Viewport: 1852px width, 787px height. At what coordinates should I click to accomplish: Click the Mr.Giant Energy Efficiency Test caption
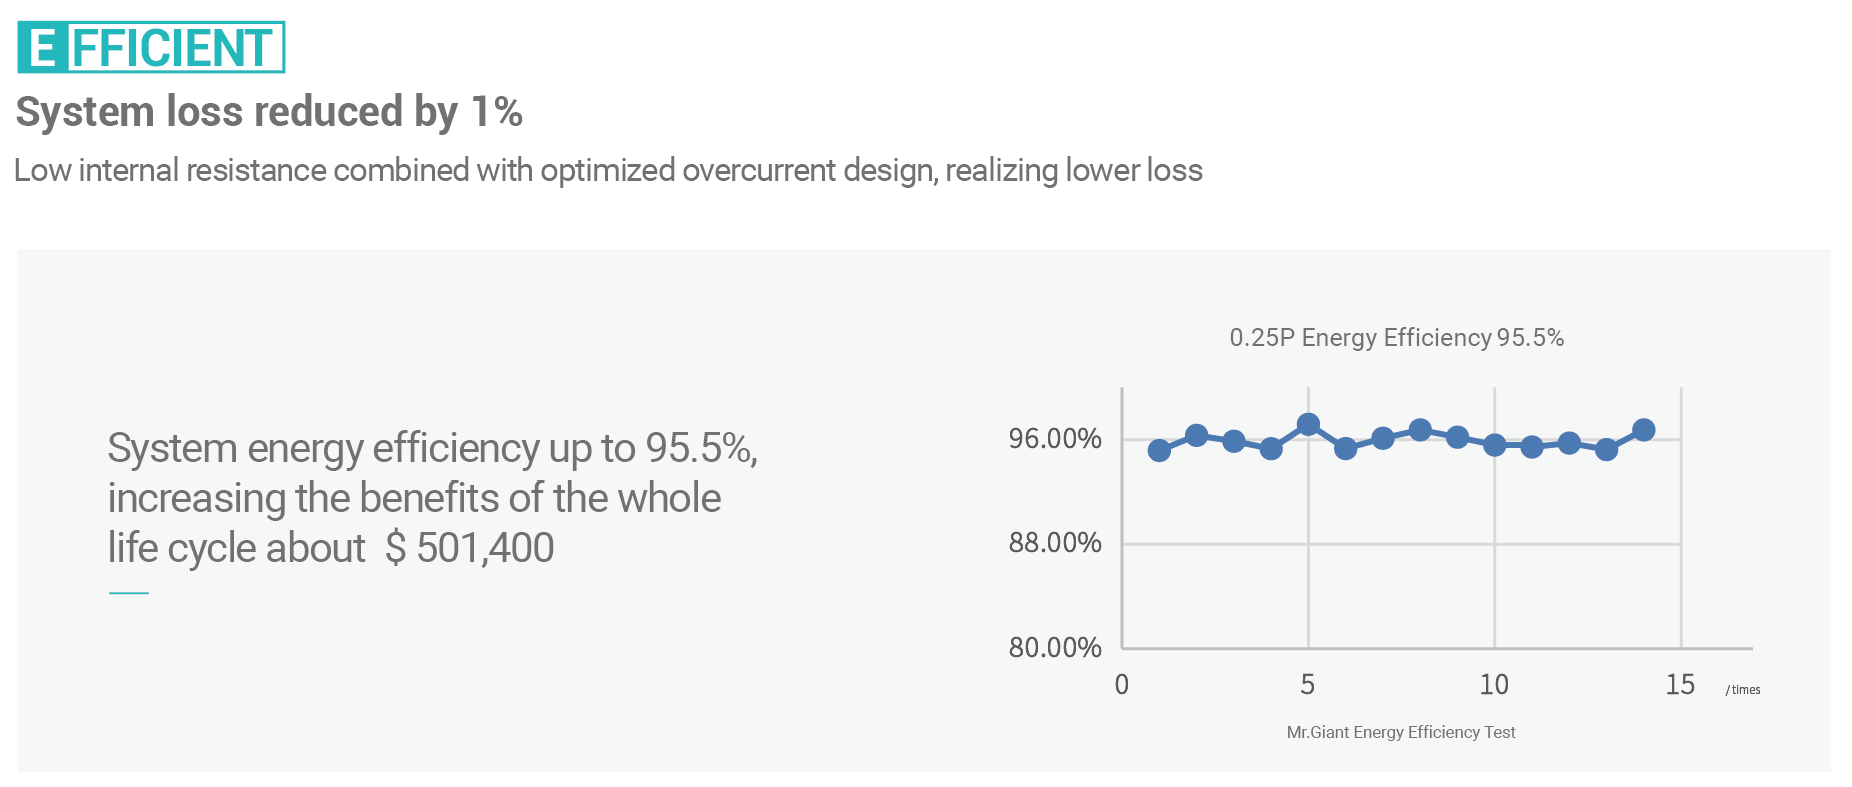click(1401, 732)
